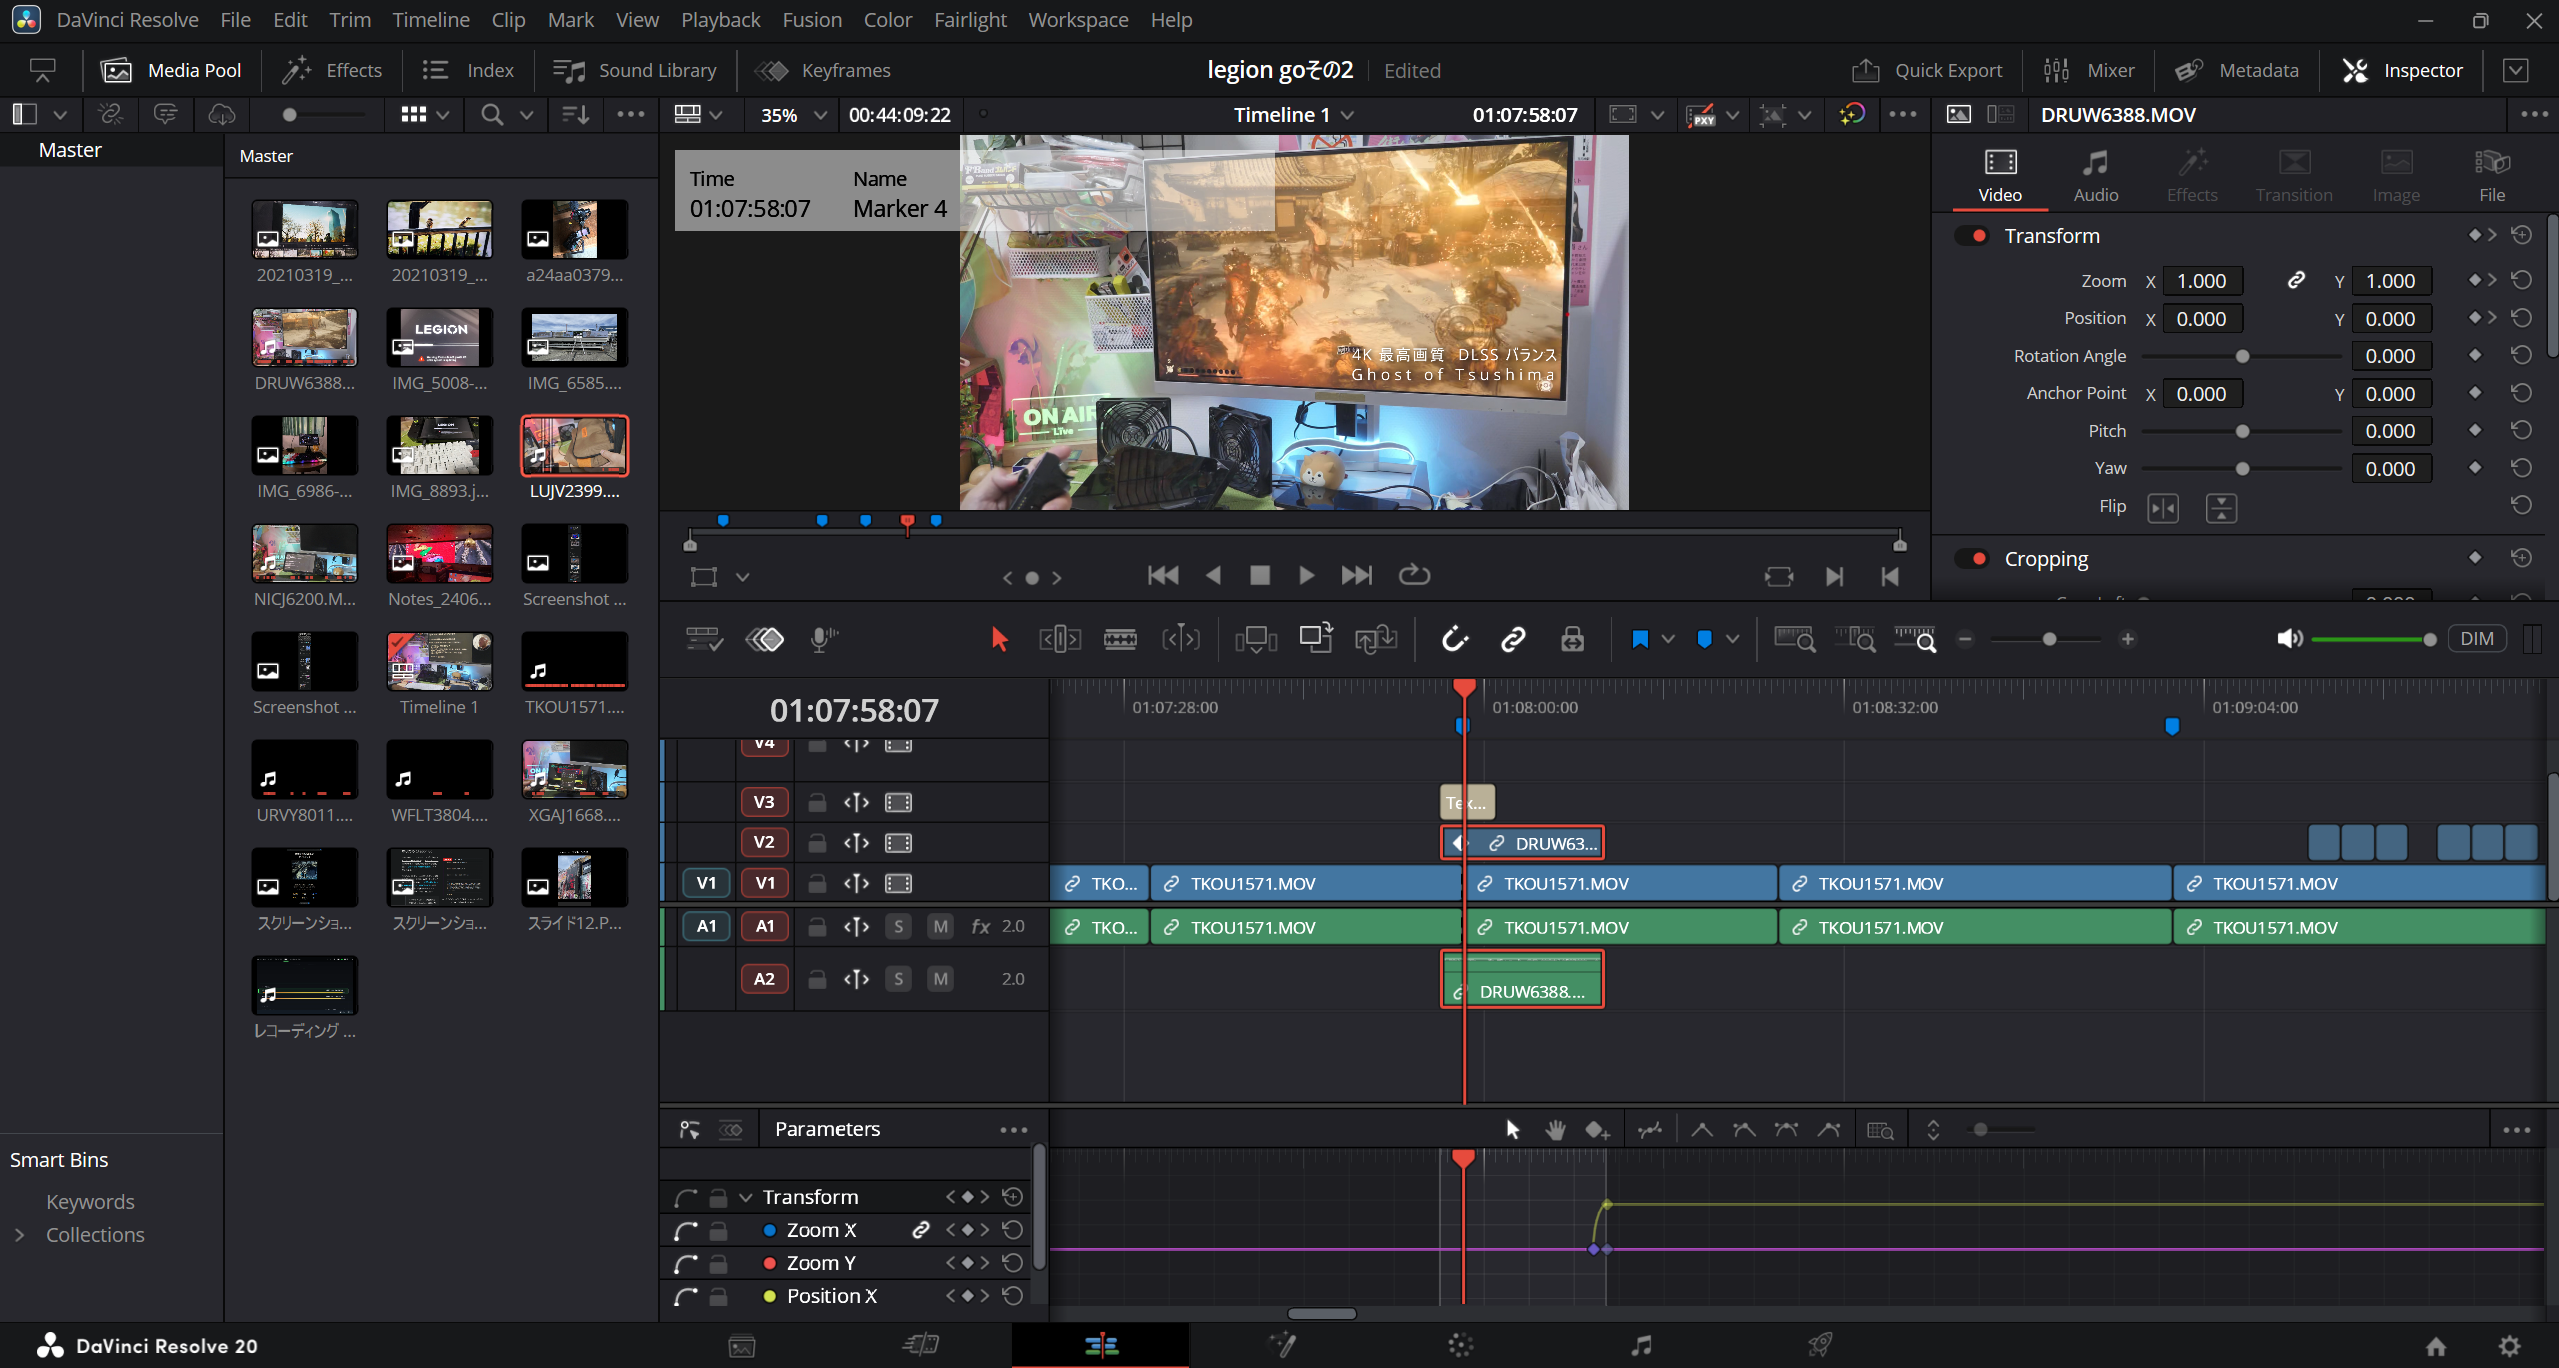Open the Fusion page from bottom bar
This screenshot has height=1368, width=2559.
point(1282,1345)
